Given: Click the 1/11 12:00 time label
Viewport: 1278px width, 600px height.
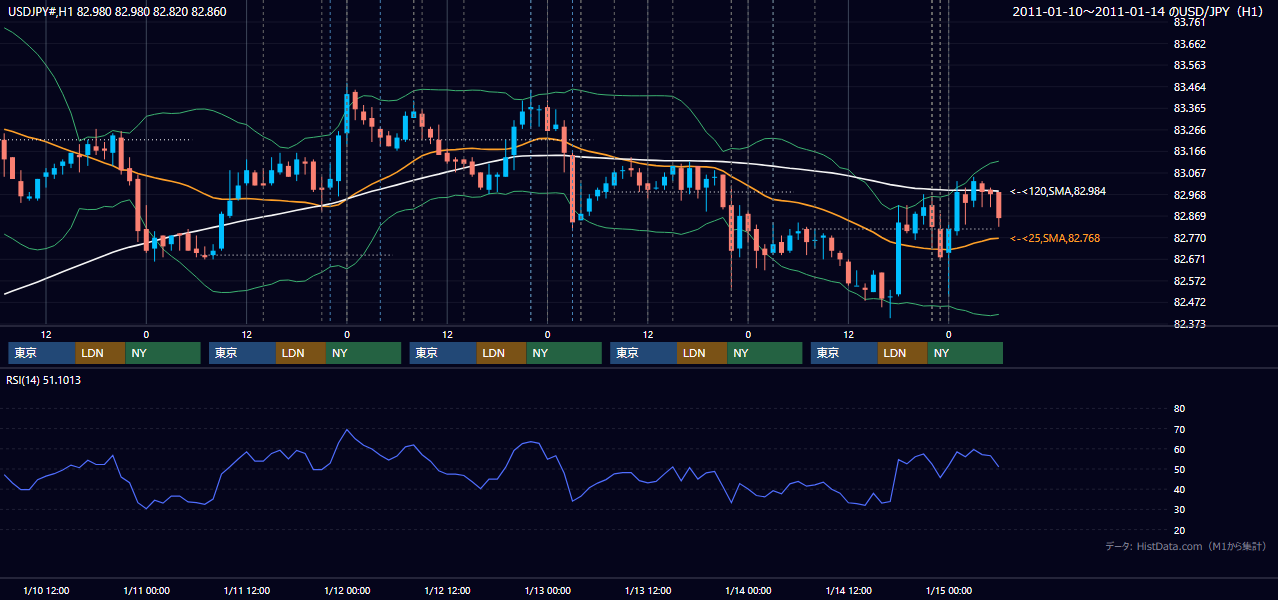Looking at the screenshot, I should tap(246, 590).
